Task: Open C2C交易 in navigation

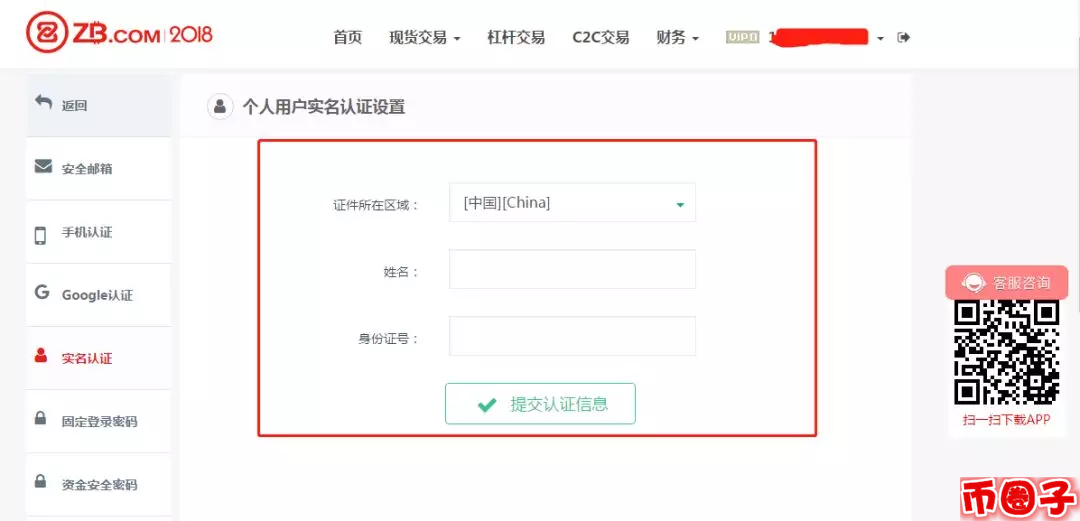Action: pyautogui.click(x=601, y=38)
